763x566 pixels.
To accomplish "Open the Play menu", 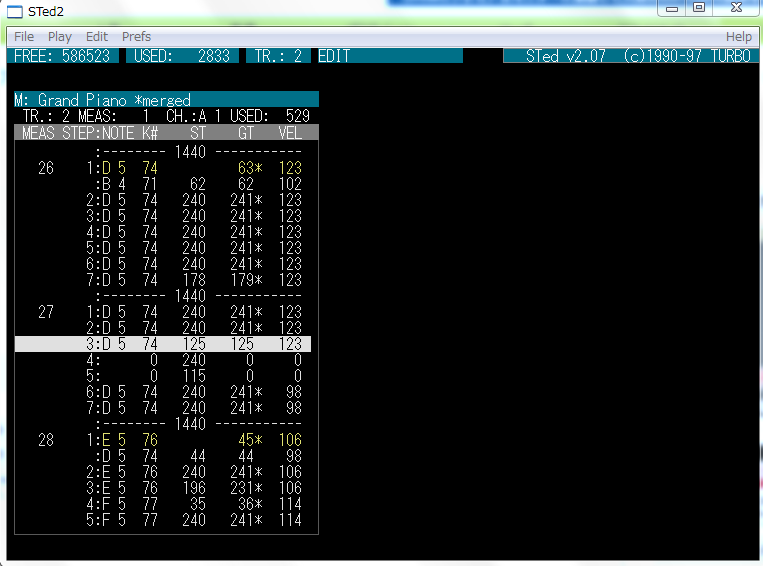I will [60, 37].
